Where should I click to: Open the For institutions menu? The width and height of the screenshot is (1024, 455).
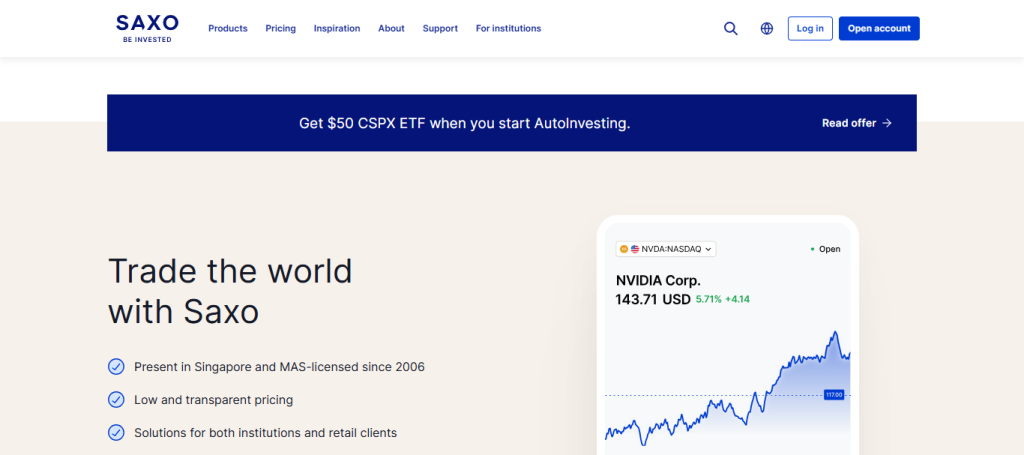508,29
